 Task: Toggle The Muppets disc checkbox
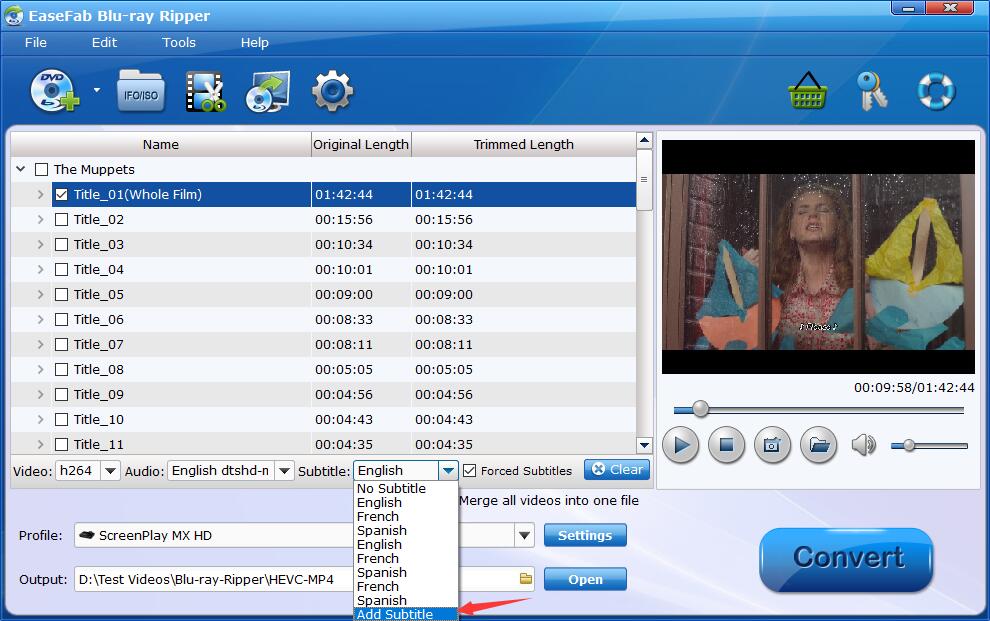42,169
